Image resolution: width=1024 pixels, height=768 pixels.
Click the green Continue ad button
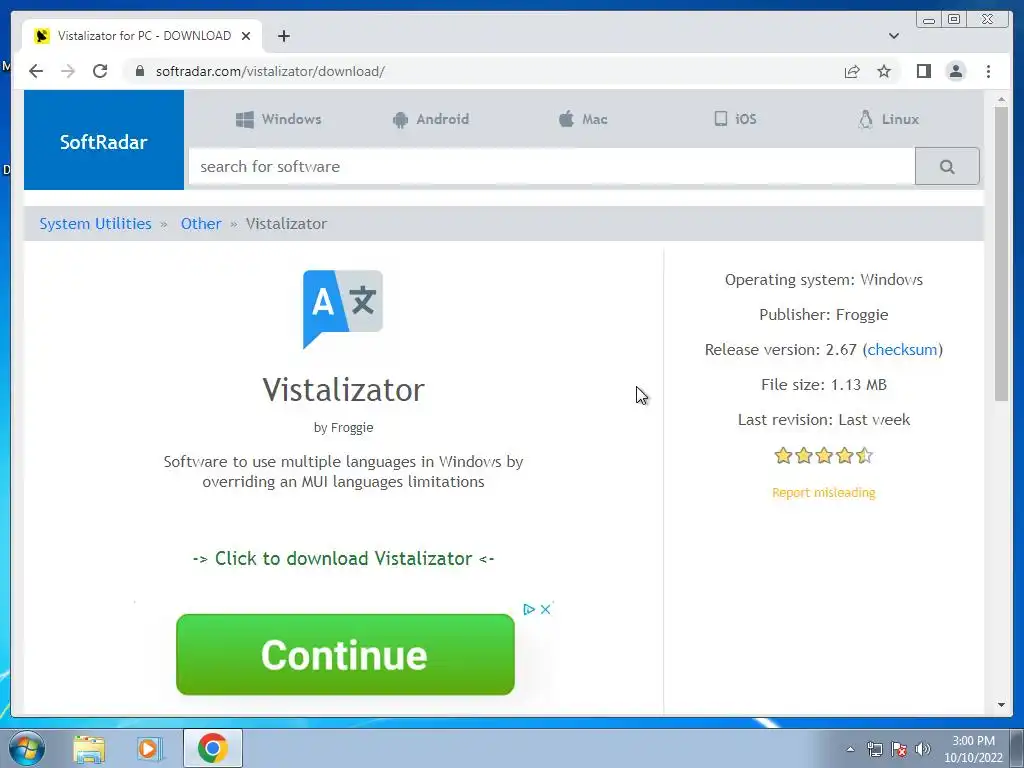[345, 654]
